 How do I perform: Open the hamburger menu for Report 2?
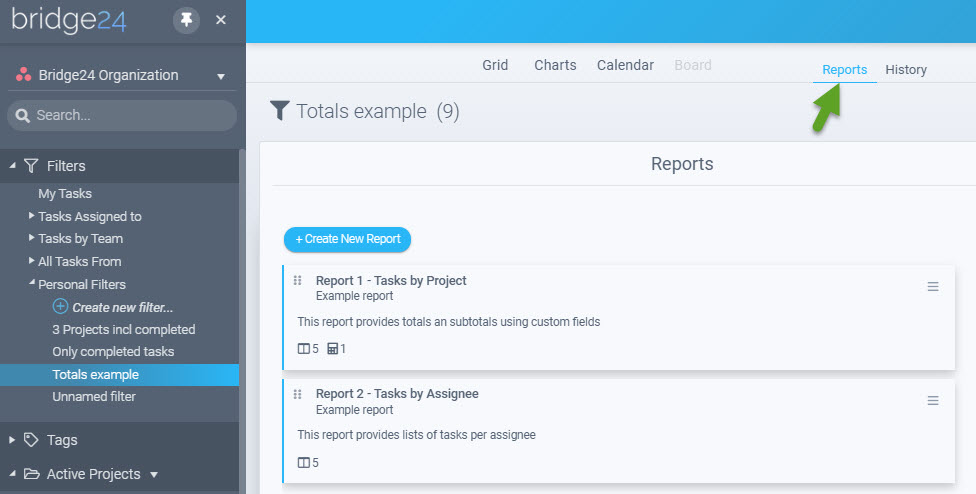tap(932, 401)
